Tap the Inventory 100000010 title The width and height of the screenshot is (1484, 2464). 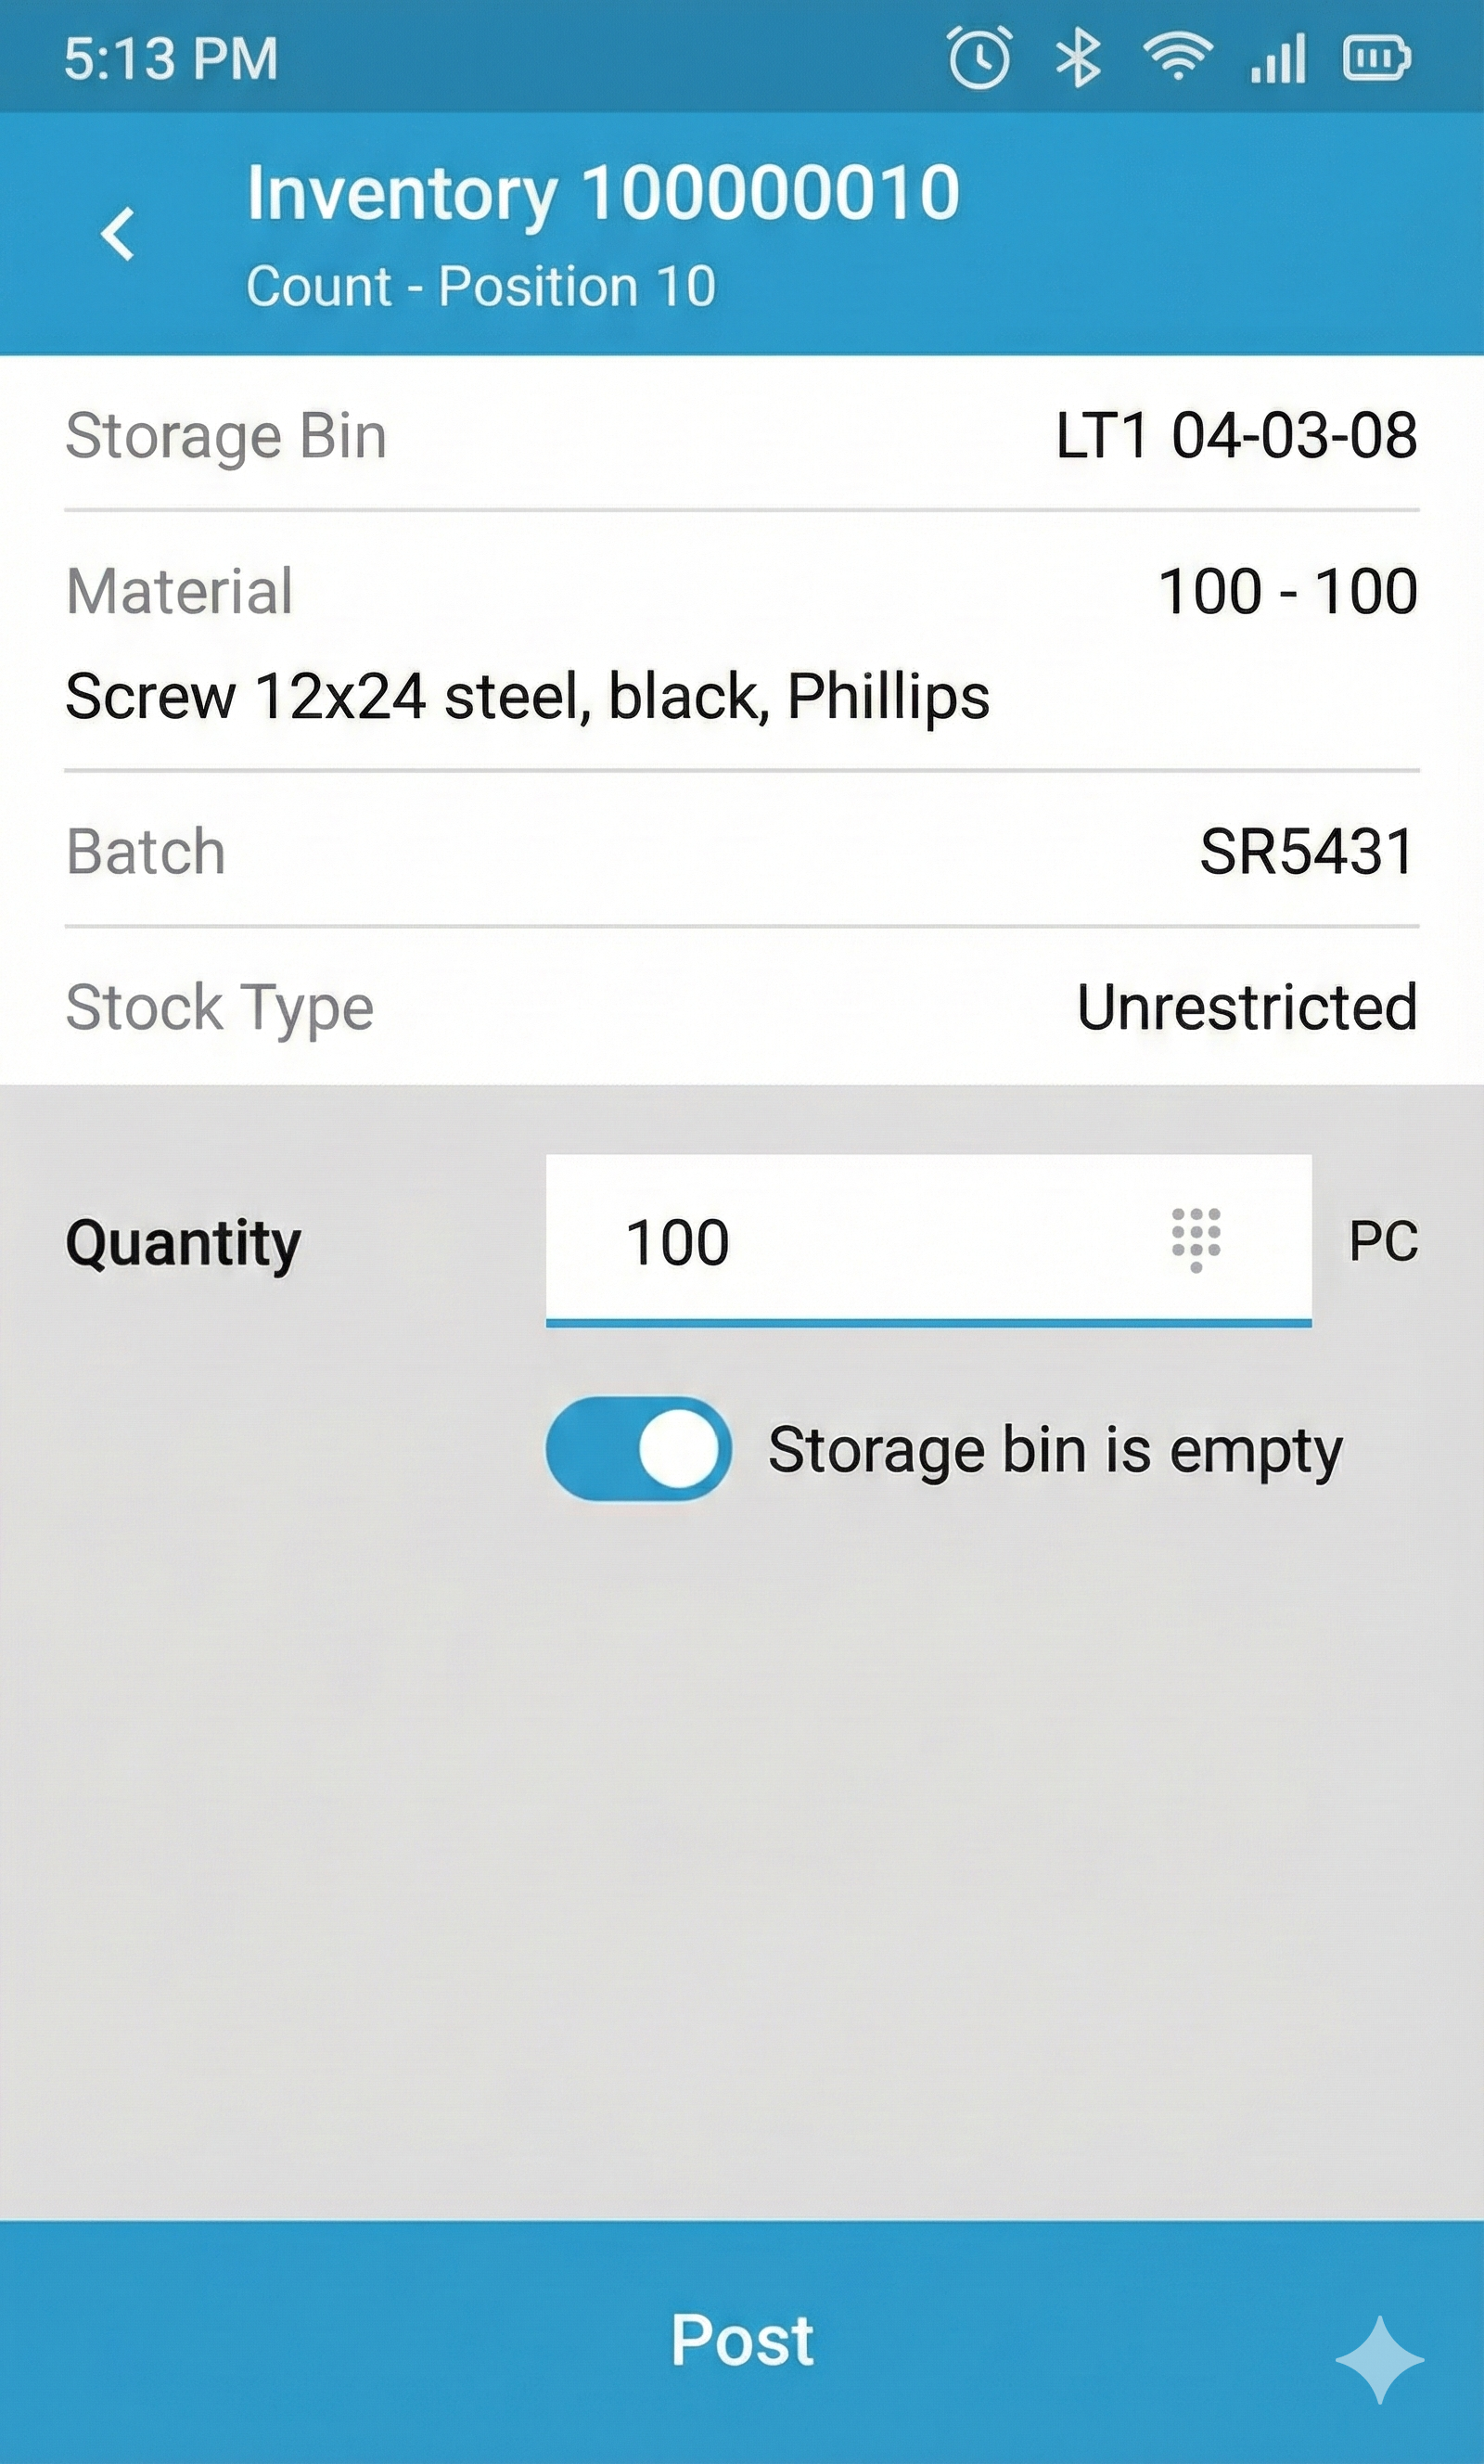click(x=603, y=192)
